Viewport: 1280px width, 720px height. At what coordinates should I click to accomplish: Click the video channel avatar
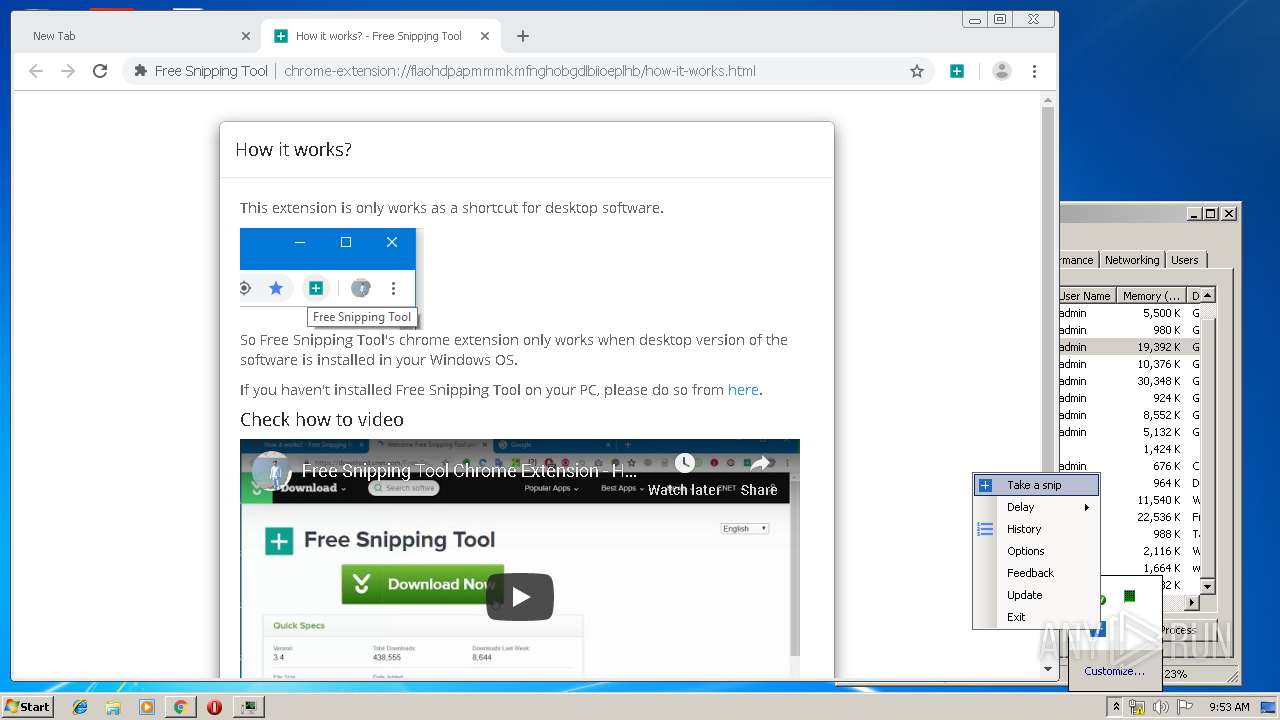pyautogui.click(x=271, y=471)
